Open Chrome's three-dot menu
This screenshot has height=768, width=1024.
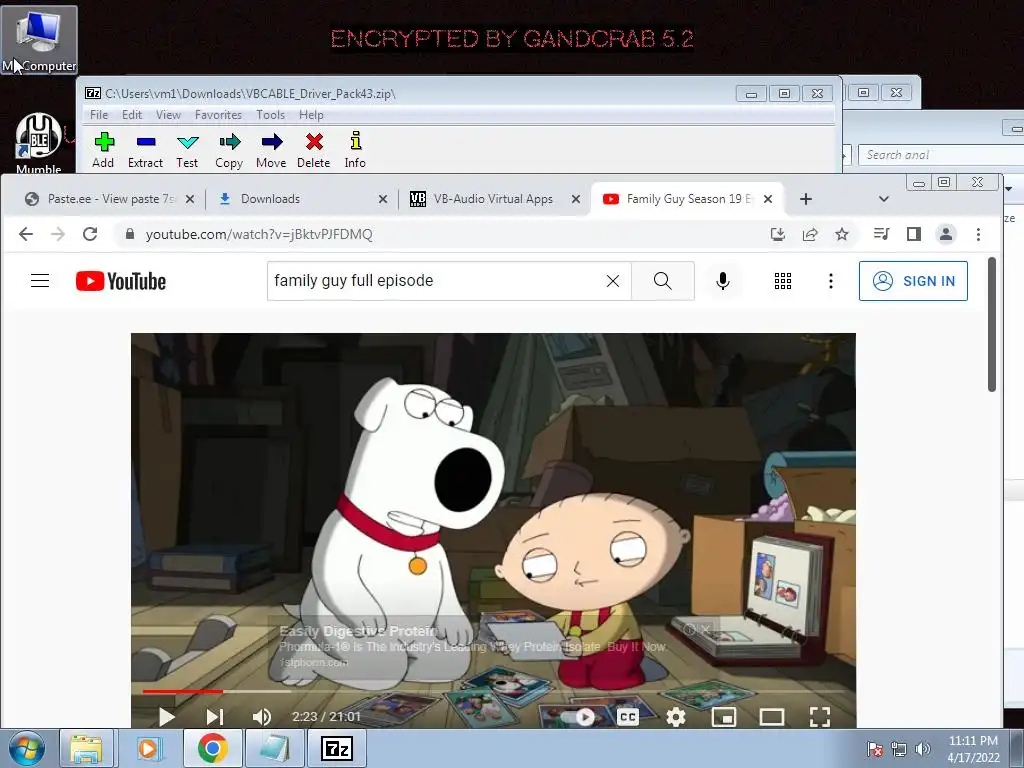pyautogui.click(x=978, y=234)
